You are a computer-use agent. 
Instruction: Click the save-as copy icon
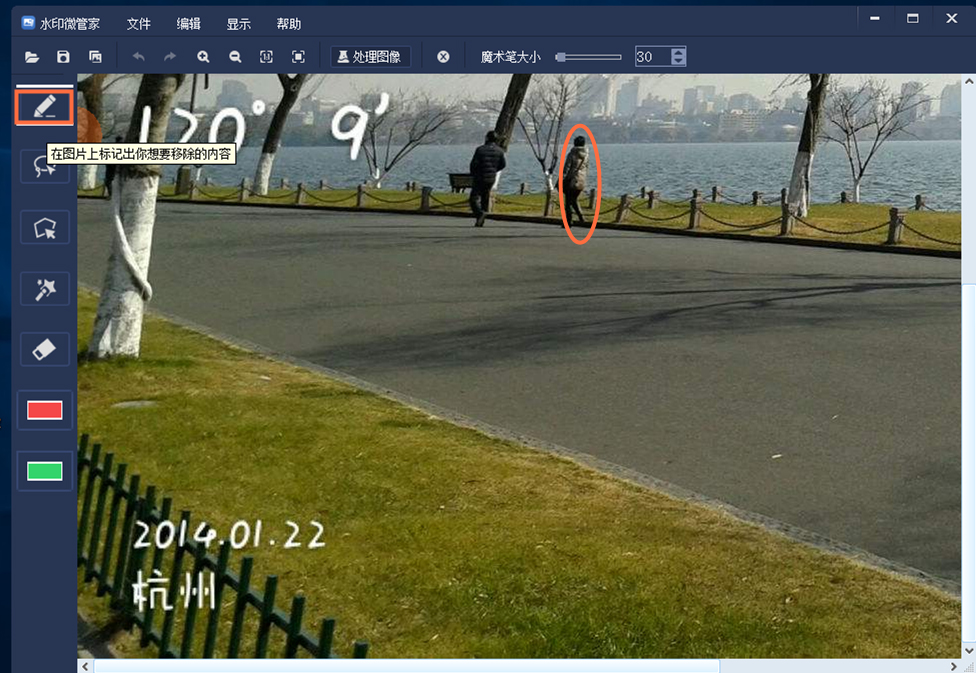point(95,57)
